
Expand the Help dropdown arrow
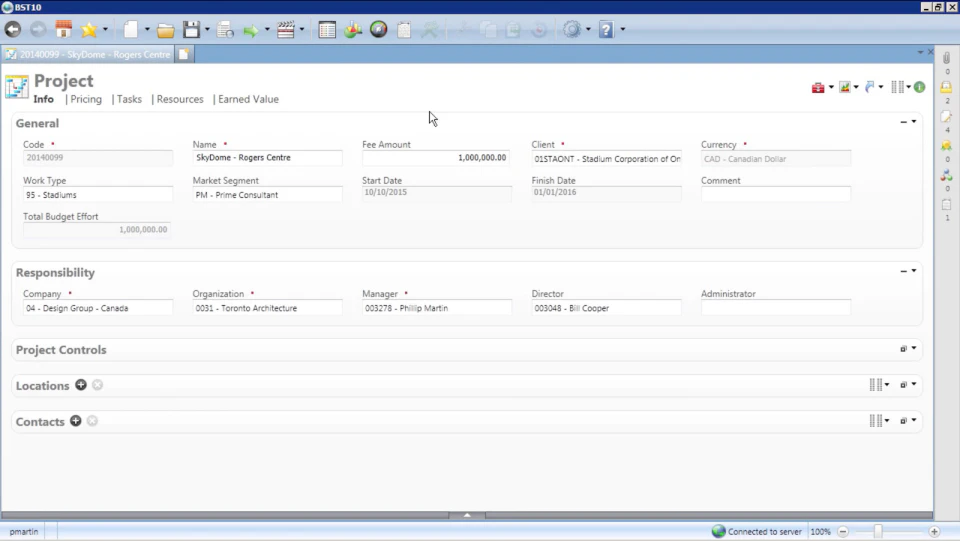(x=623, y=29)
